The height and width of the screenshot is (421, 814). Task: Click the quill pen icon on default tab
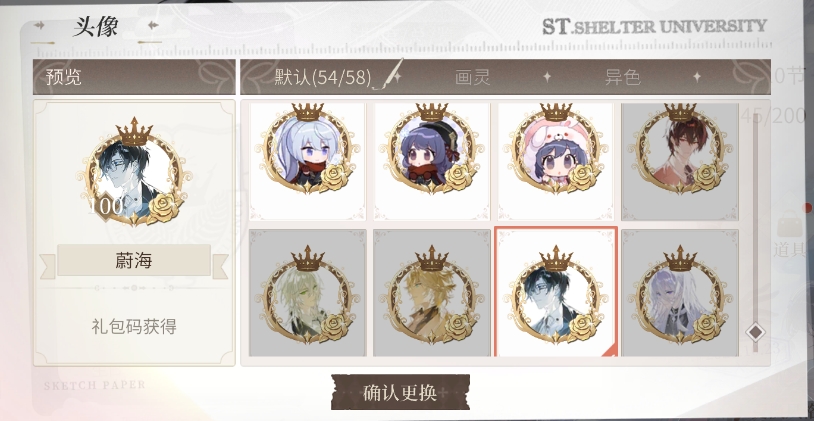pos(387,74)
